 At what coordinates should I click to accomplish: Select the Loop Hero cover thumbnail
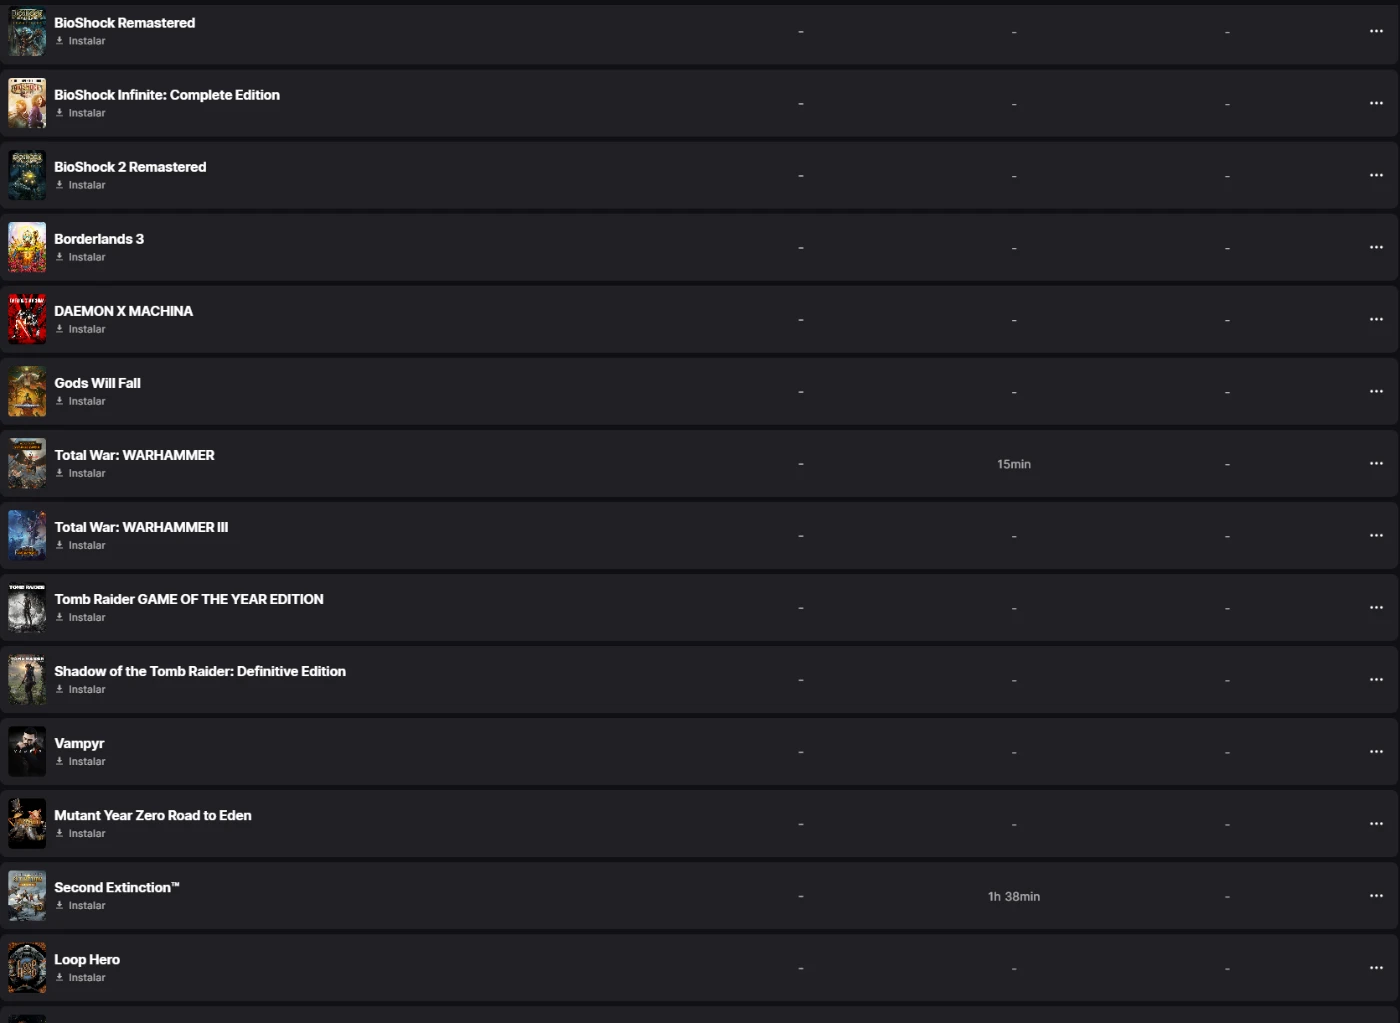(x=27, y=967)
